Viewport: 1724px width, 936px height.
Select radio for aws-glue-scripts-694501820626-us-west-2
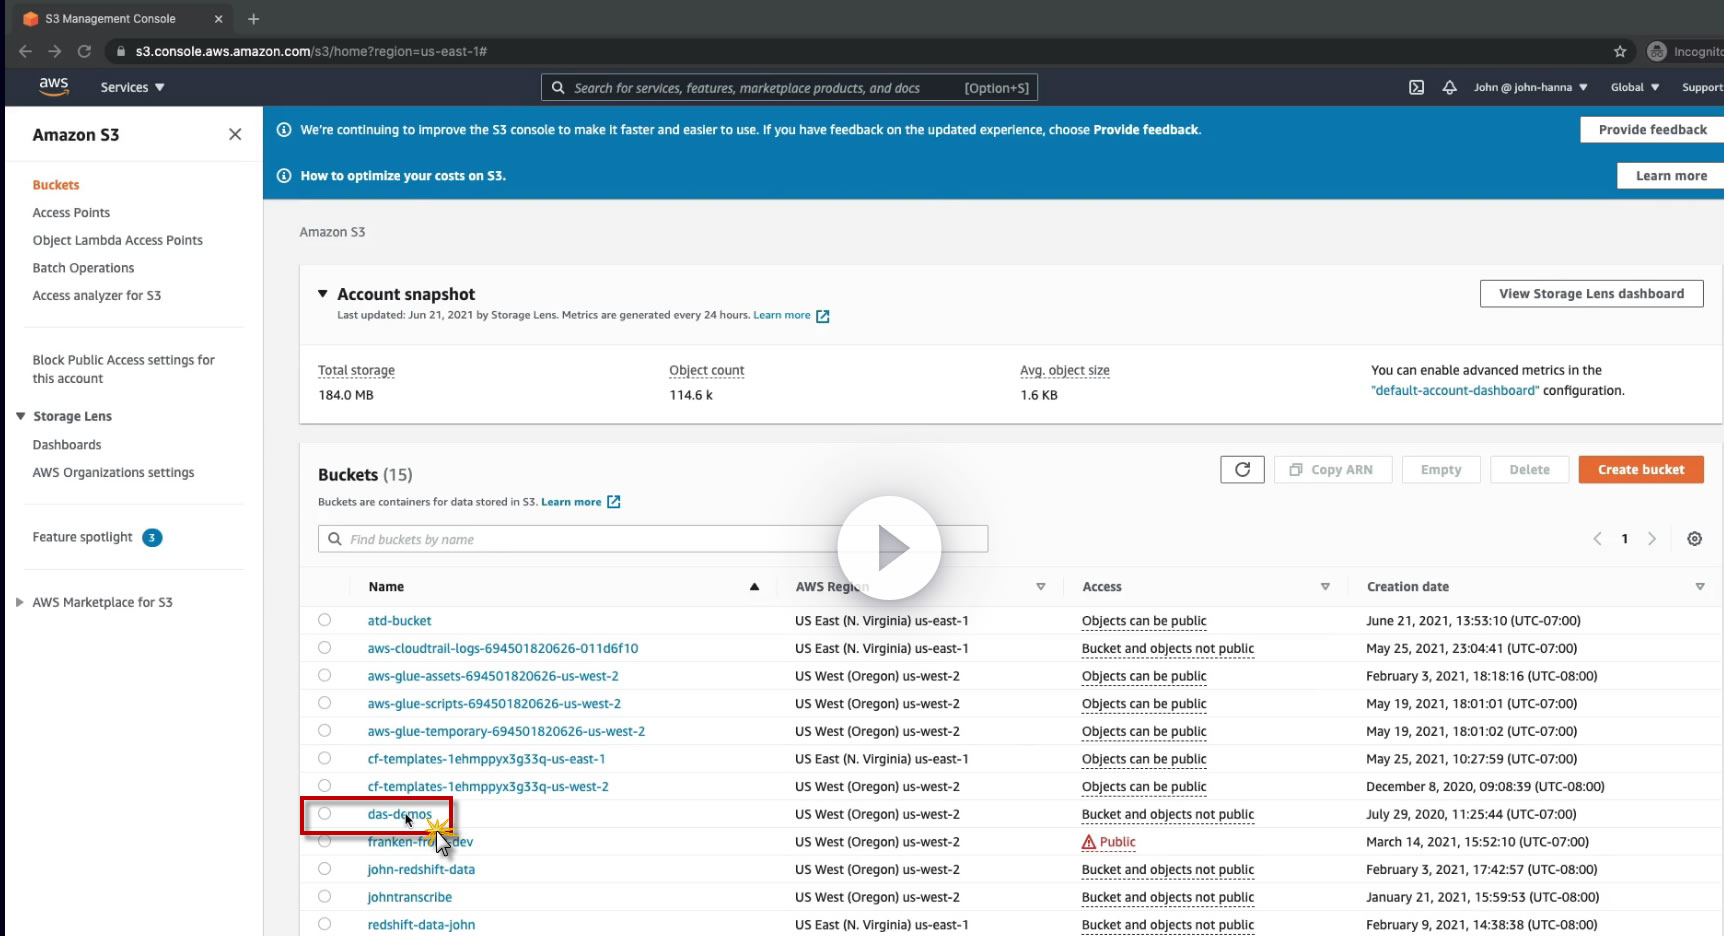(324, 703)
